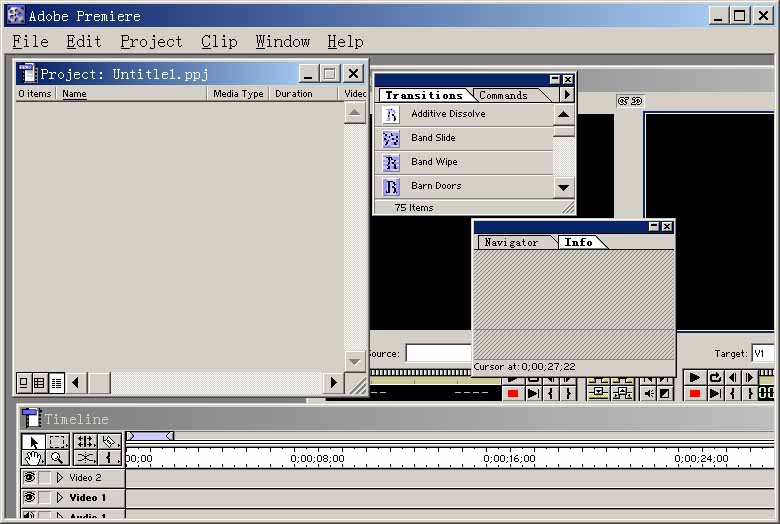Click the Barn Doors transition icon
Image resolution: width=780 pixels, height=524 pixels.
click(x=391, y=186)
